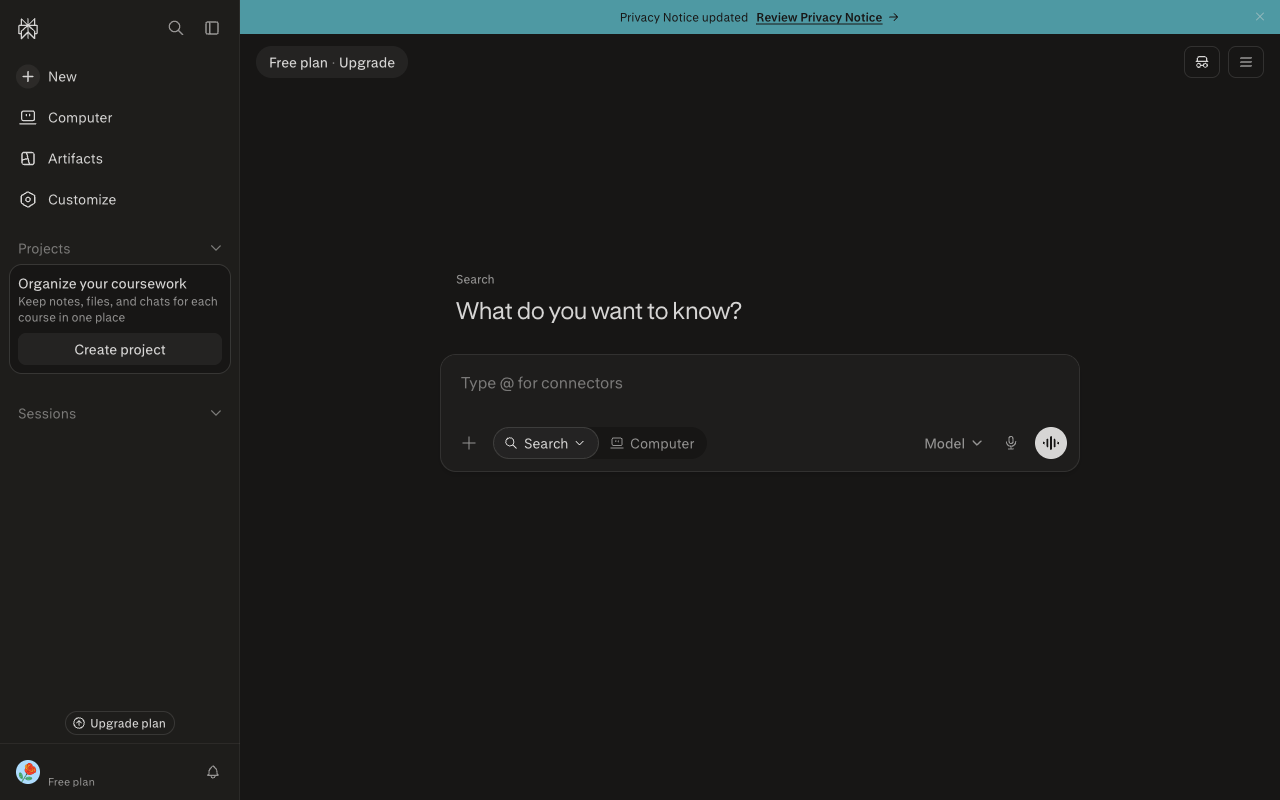Viewport: 1280px width, 800px height.
Task: Open the top-right hamburger menu icon
Action: coord(1246,62)
